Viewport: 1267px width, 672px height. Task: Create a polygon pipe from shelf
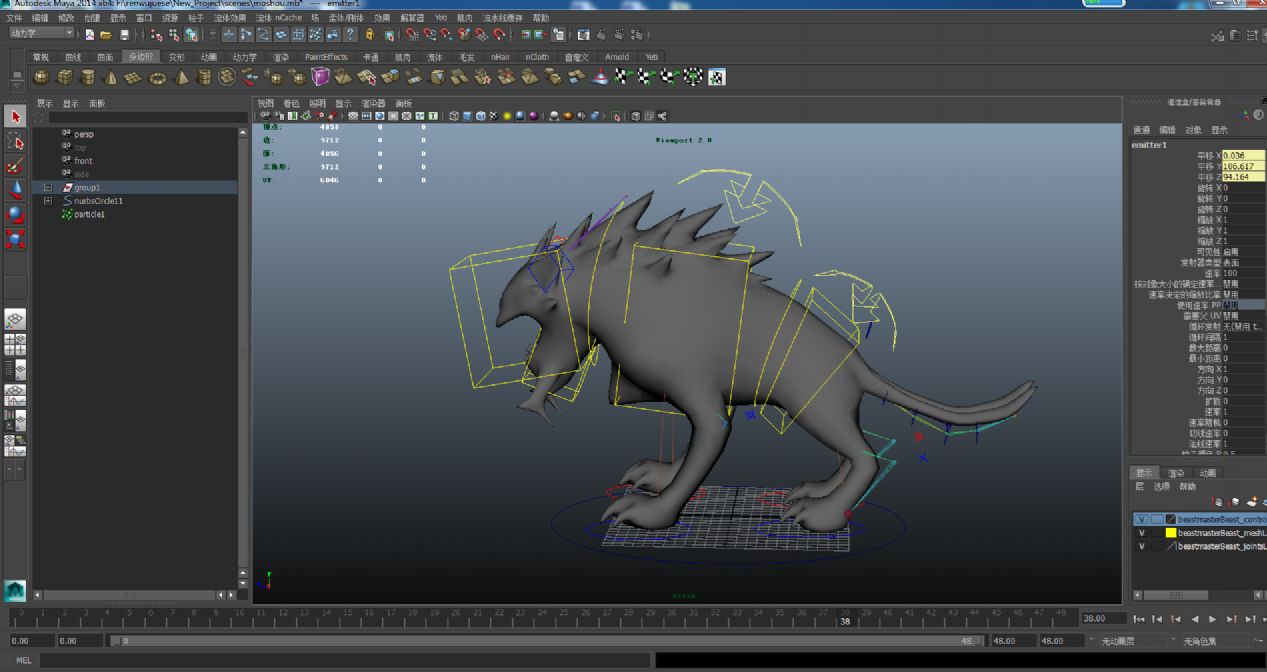click(x=204, y=77)
